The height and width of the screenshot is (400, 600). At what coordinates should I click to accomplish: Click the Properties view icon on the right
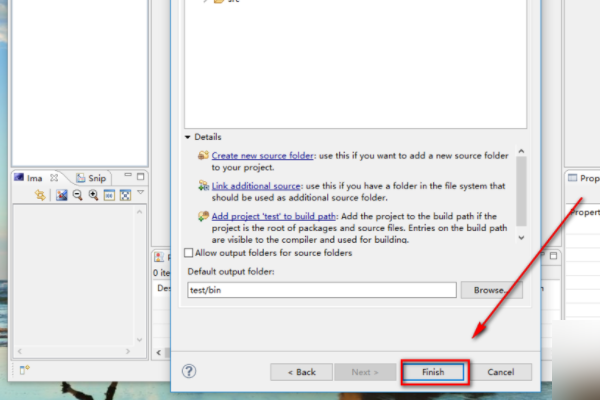point(572,178)
